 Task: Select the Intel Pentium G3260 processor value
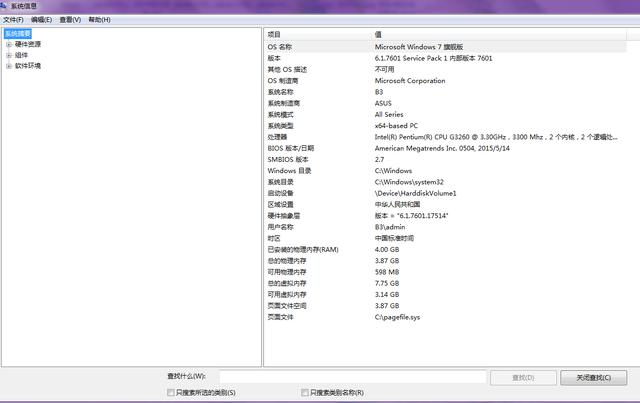click(496, 137)
